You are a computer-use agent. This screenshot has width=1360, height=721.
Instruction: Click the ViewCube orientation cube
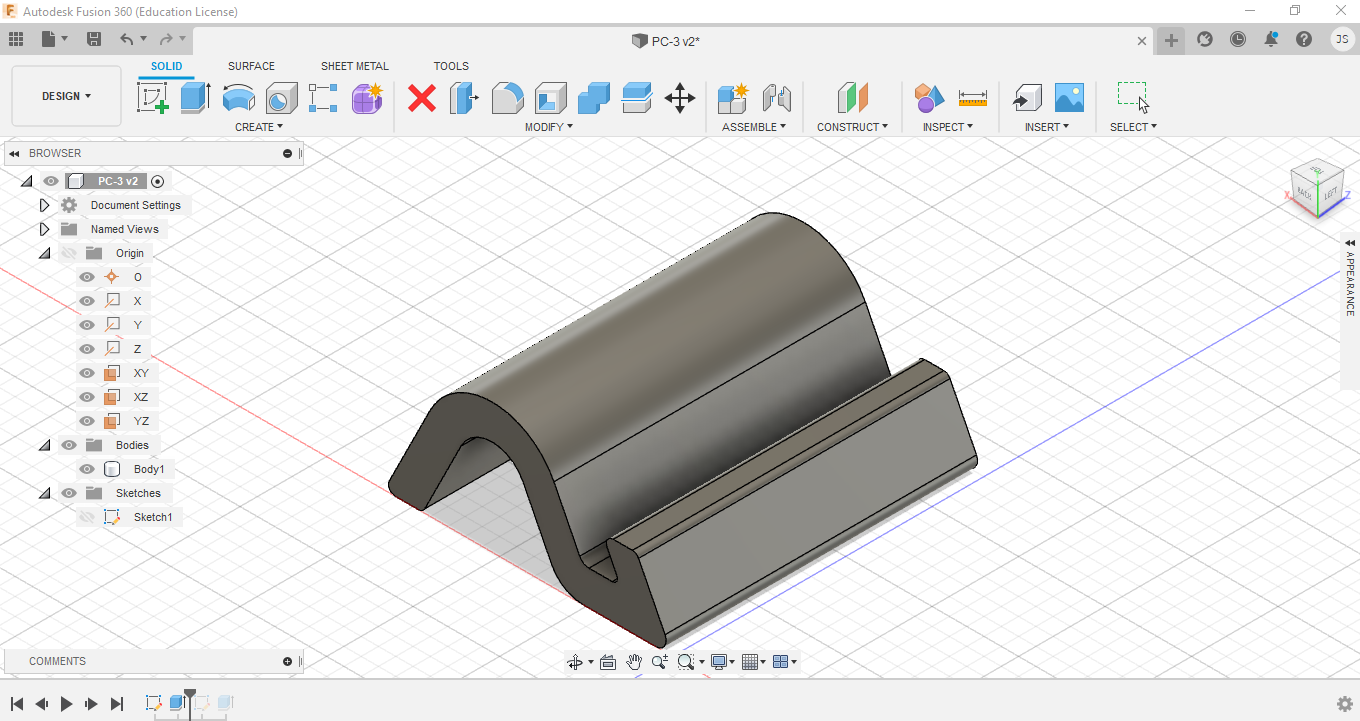pos(1318,188)
